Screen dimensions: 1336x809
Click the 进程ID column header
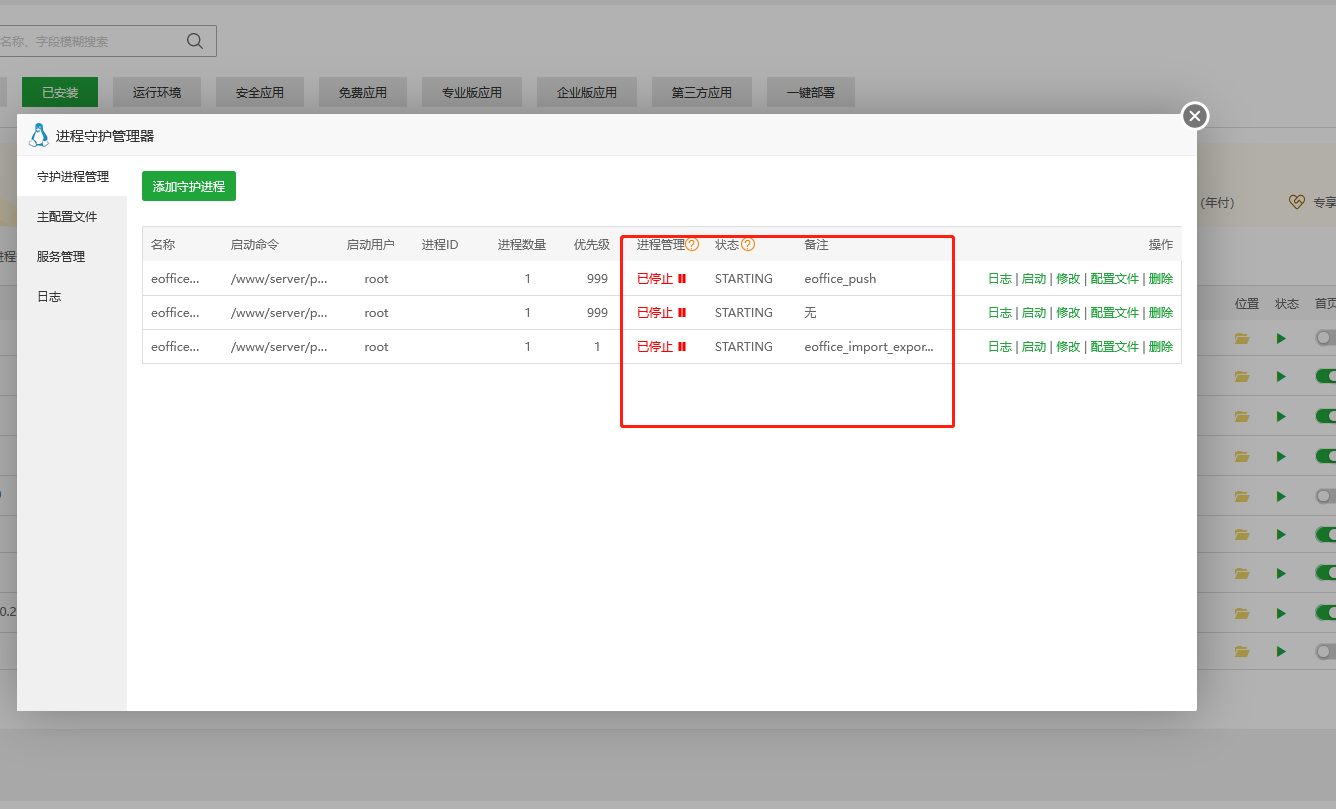click(x=440, y=244)
